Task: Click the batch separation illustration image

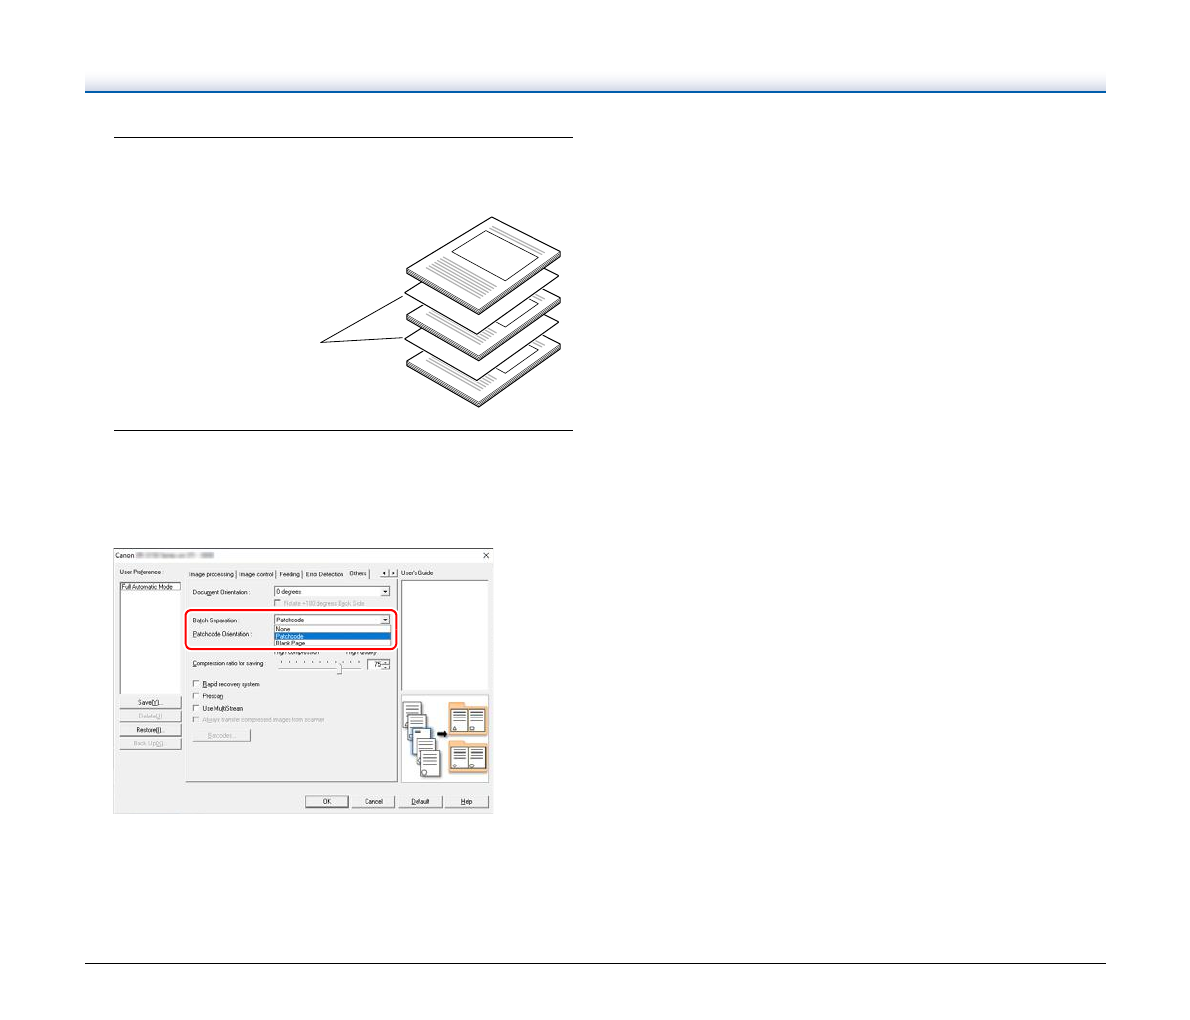Action: [445, 738]
